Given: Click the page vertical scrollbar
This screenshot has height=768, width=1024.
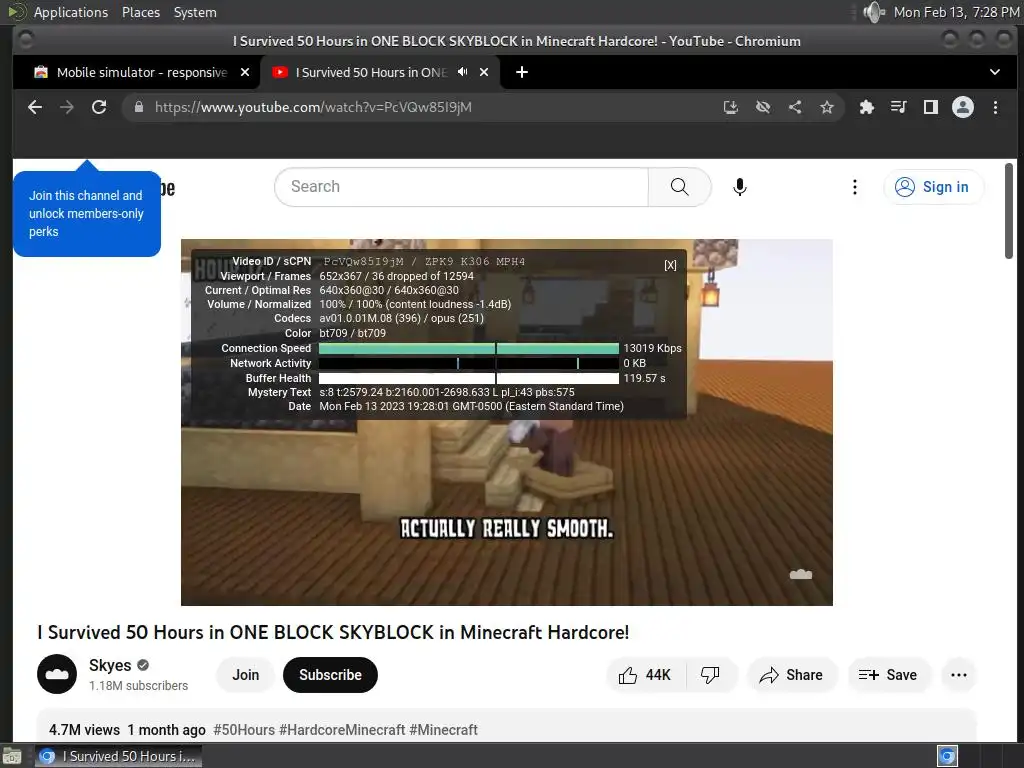Looking at the screenshot, I should (1009, 211).
